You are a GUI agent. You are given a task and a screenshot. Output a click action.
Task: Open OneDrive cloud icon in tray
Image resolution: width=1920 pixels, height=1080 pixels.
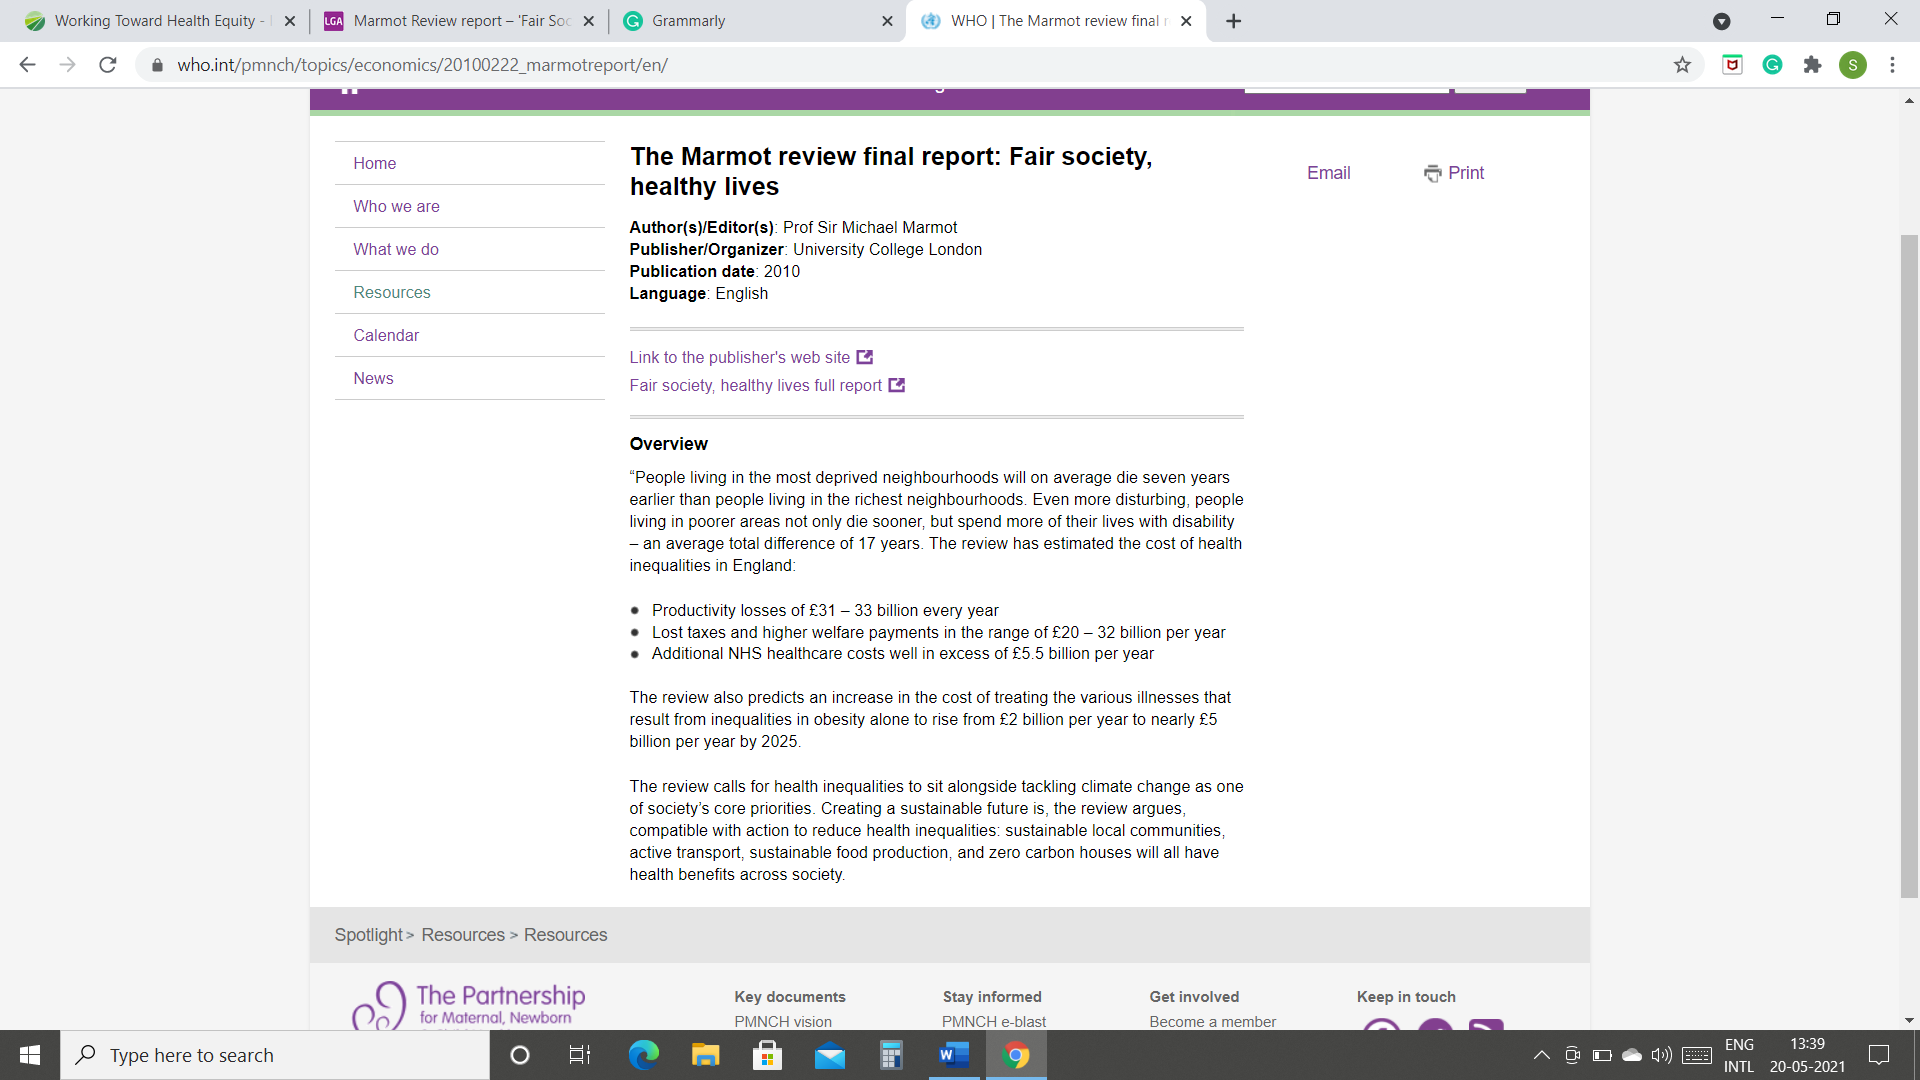coord(1631,1055)
